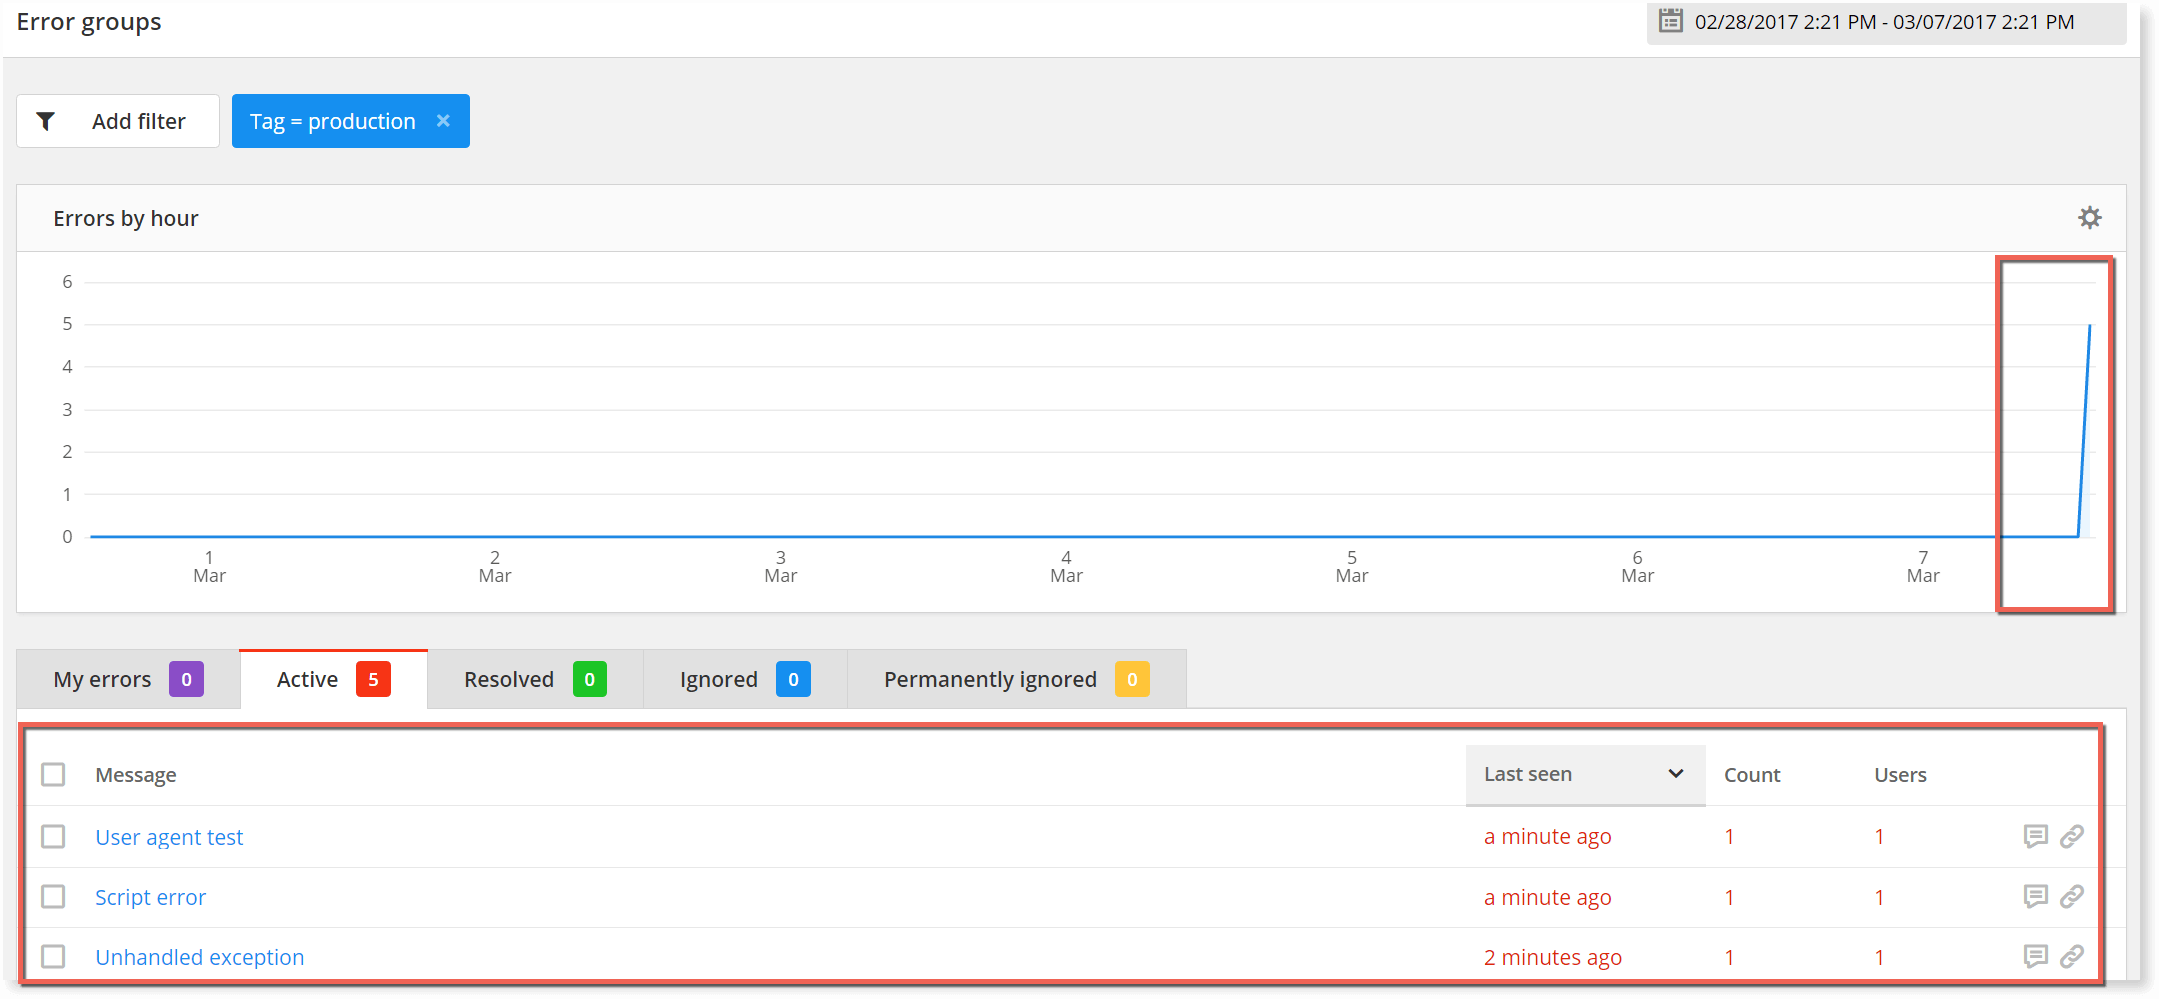The height and width of the screenshot is (999, 2159).
Task: Click the 1 Mar label on the chart axis
Action: (x=209, y=566)
